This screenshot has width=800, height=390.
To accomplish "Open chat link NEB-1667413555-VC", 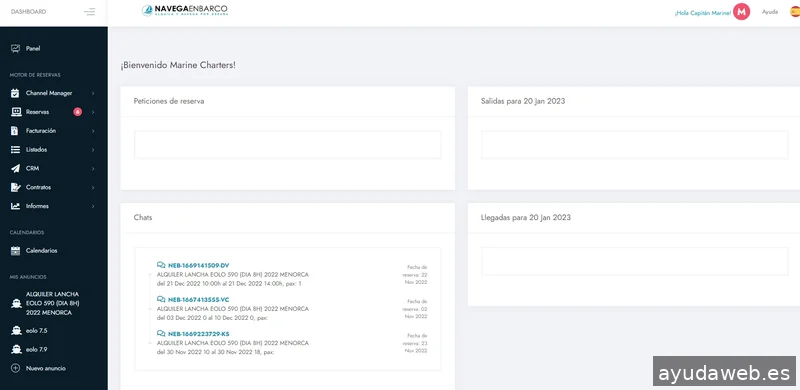I will point(198,300).
